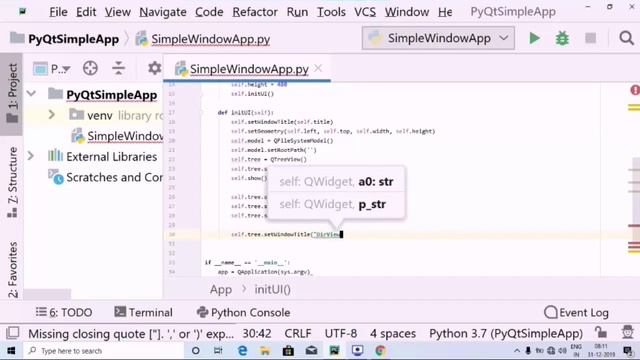Viewport: 640px width, 360px height.
Task: Open the Python Console tool window
Action: [x=243, y=313]
